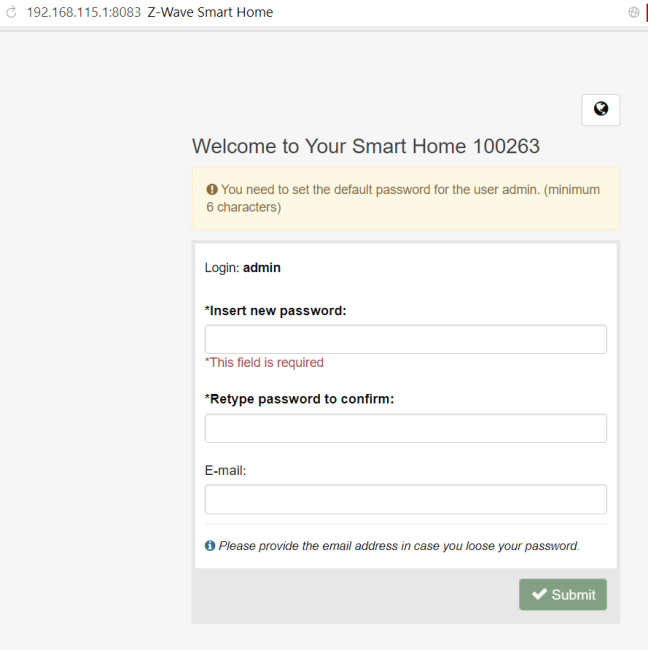The image size is (648, 650).
Task: Click the email address hint text
Action: click(399, 546)
